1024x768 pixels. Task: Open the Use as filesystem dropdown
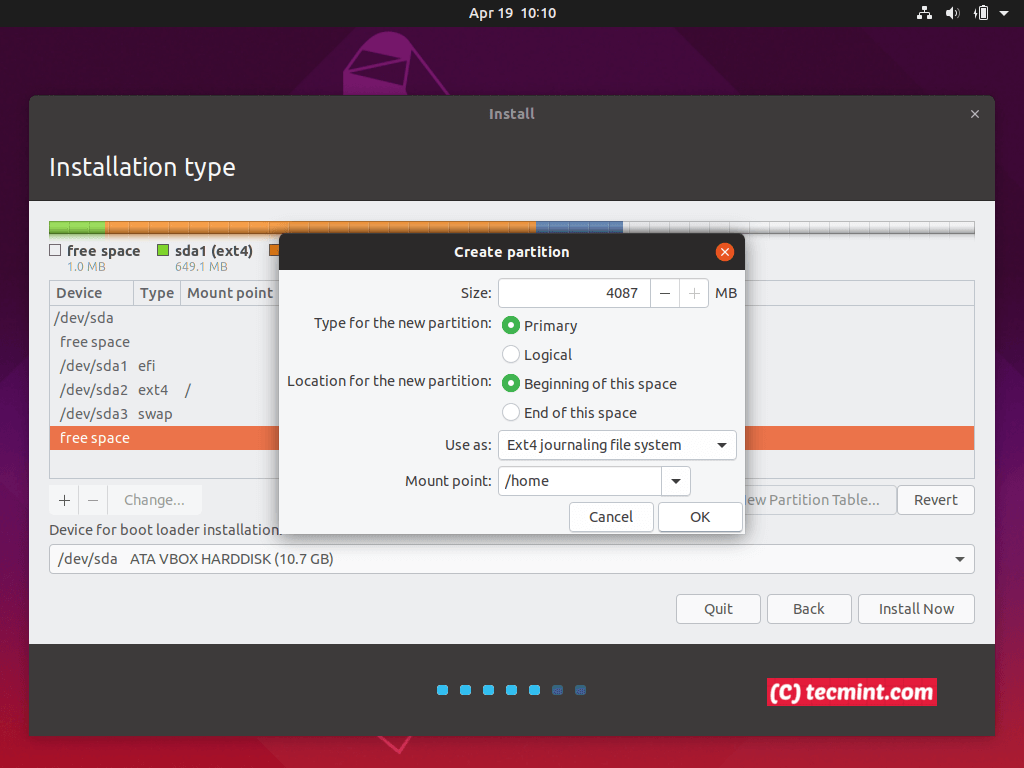click(x=617, y=445)
